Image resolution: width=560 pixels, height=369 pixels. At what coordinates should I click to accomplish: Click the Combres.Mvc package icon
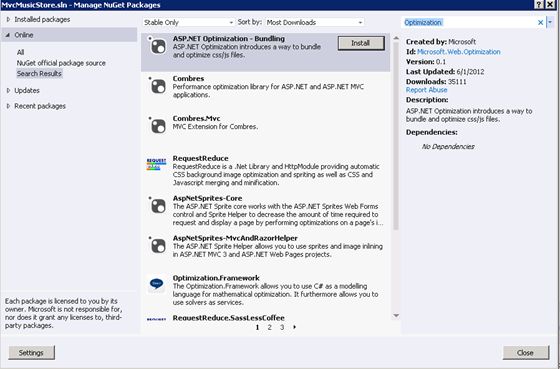tap(157, 125)
